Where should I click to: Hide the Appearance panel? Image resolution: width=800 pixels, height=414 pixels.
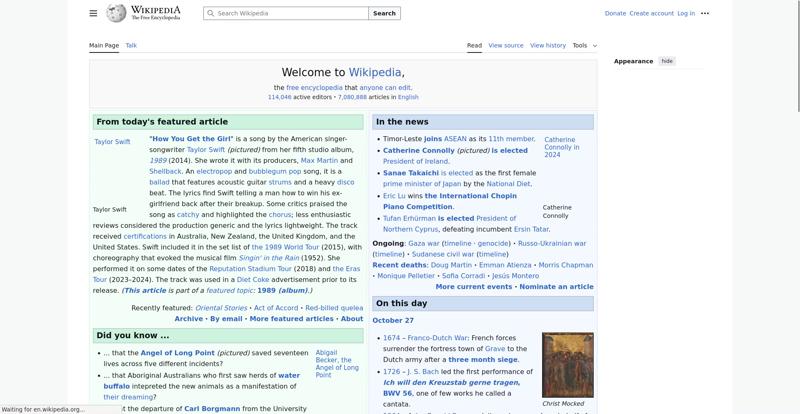pyautogui.click(x=667, y=61)
